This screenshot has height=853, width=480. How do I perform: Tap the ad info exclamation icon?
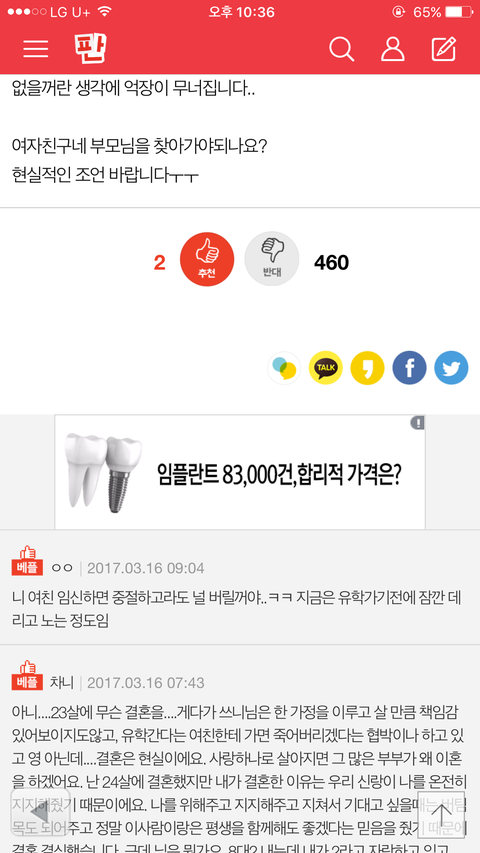(417, 423)
